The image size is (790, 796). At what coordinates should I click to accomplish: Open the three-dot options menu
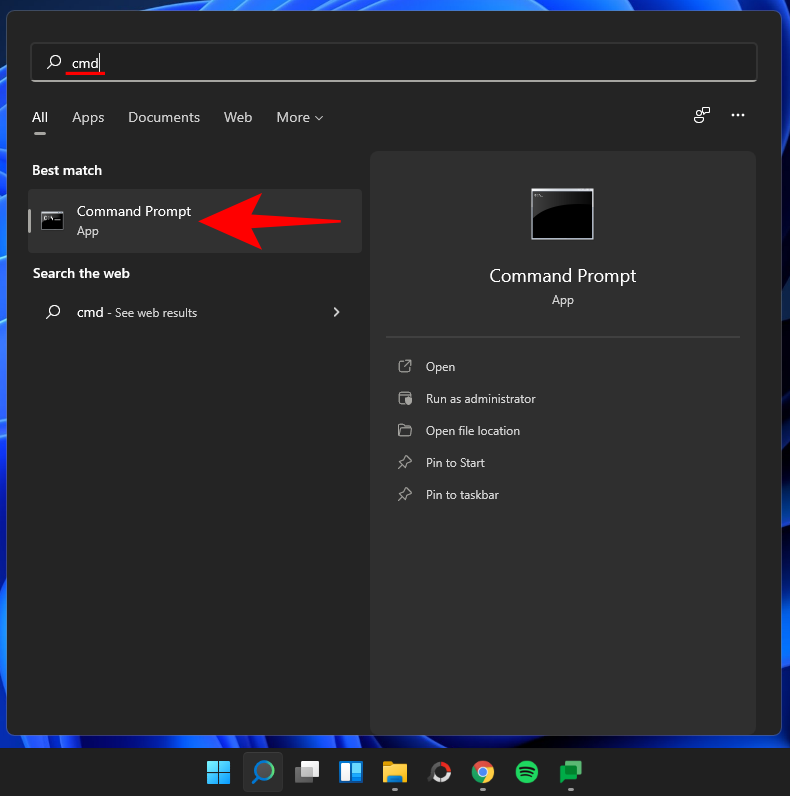(x=738, y=116)
